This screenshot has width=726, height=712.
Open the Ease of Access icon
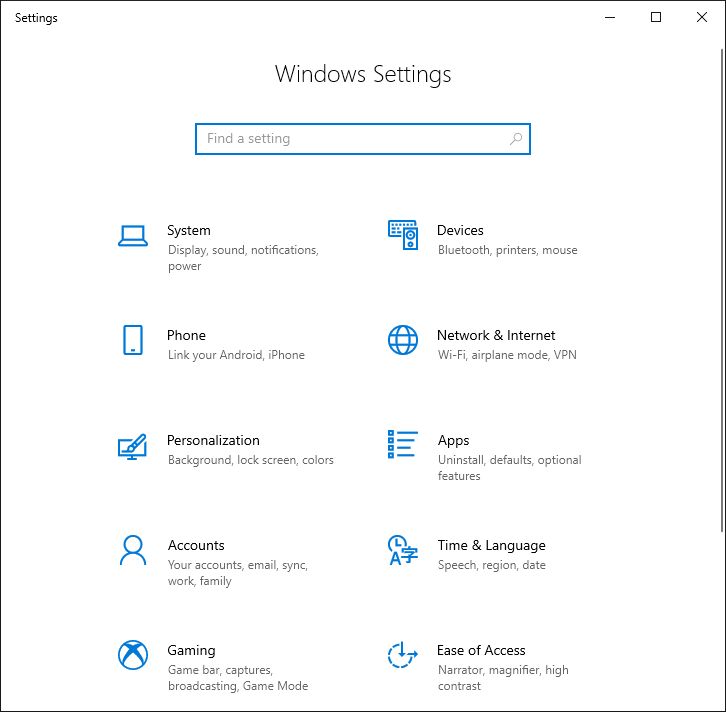point(403,655)
